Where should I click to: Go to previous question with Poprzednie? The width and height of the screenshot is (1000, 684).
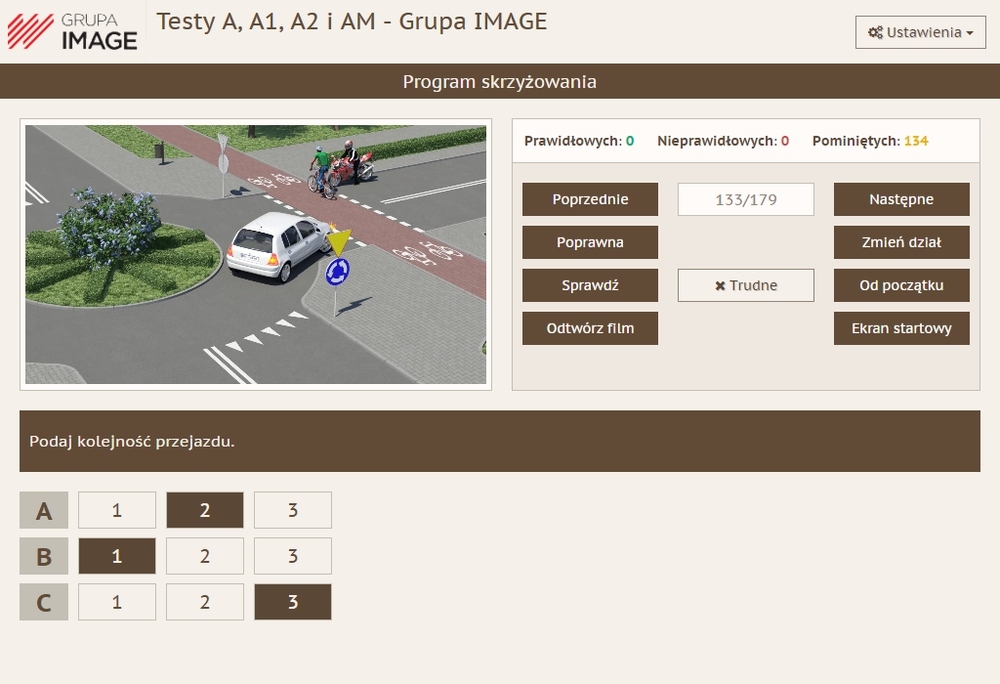(590, 200)
